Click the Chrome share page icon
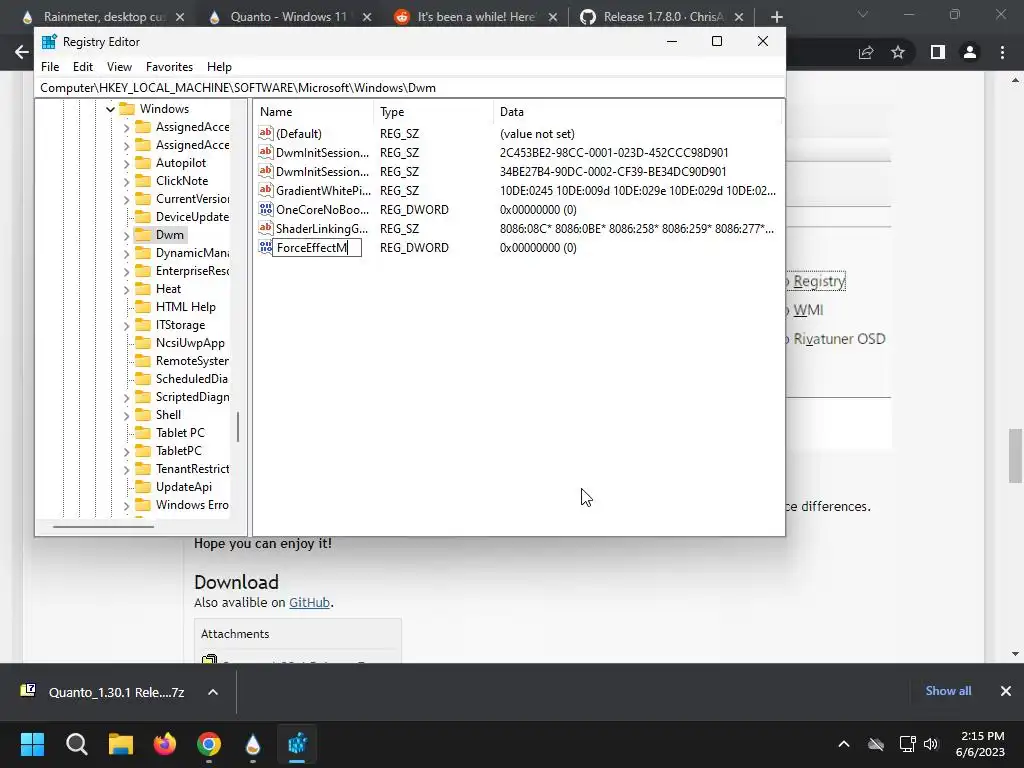Screen dimensions: 1024x768 (x=866, y=52)
